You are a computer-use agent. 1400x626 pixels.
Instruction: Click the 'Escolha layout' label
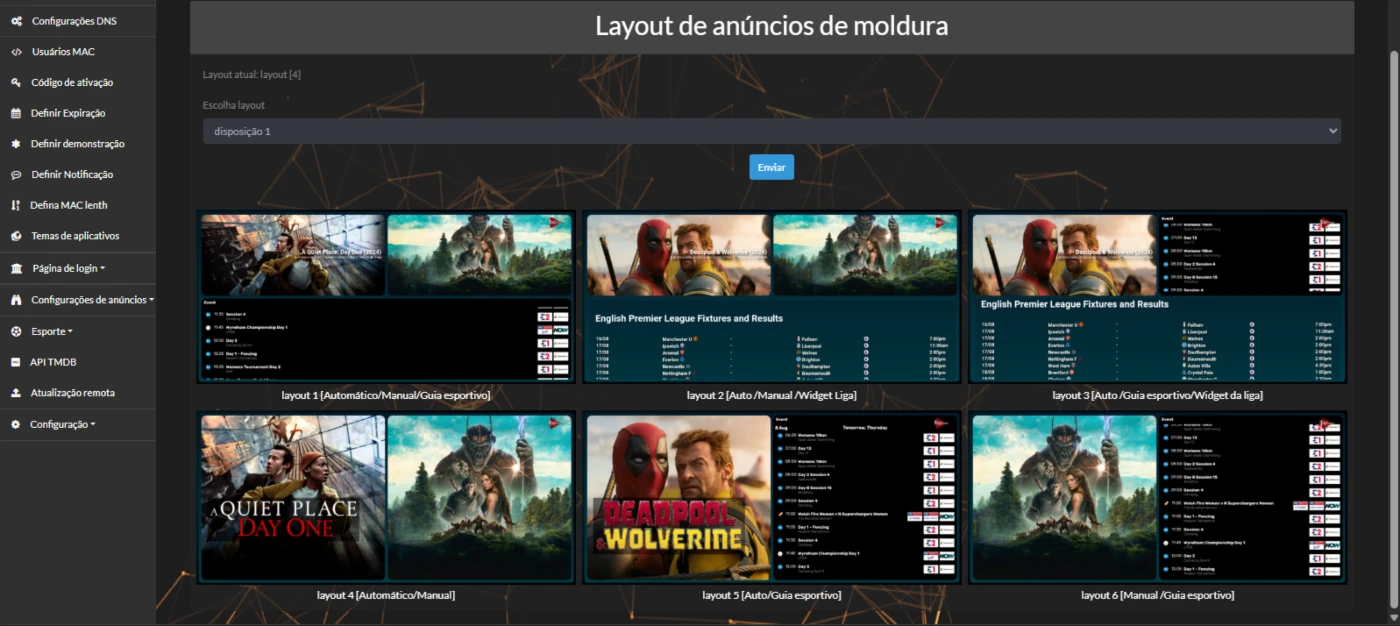234,105
